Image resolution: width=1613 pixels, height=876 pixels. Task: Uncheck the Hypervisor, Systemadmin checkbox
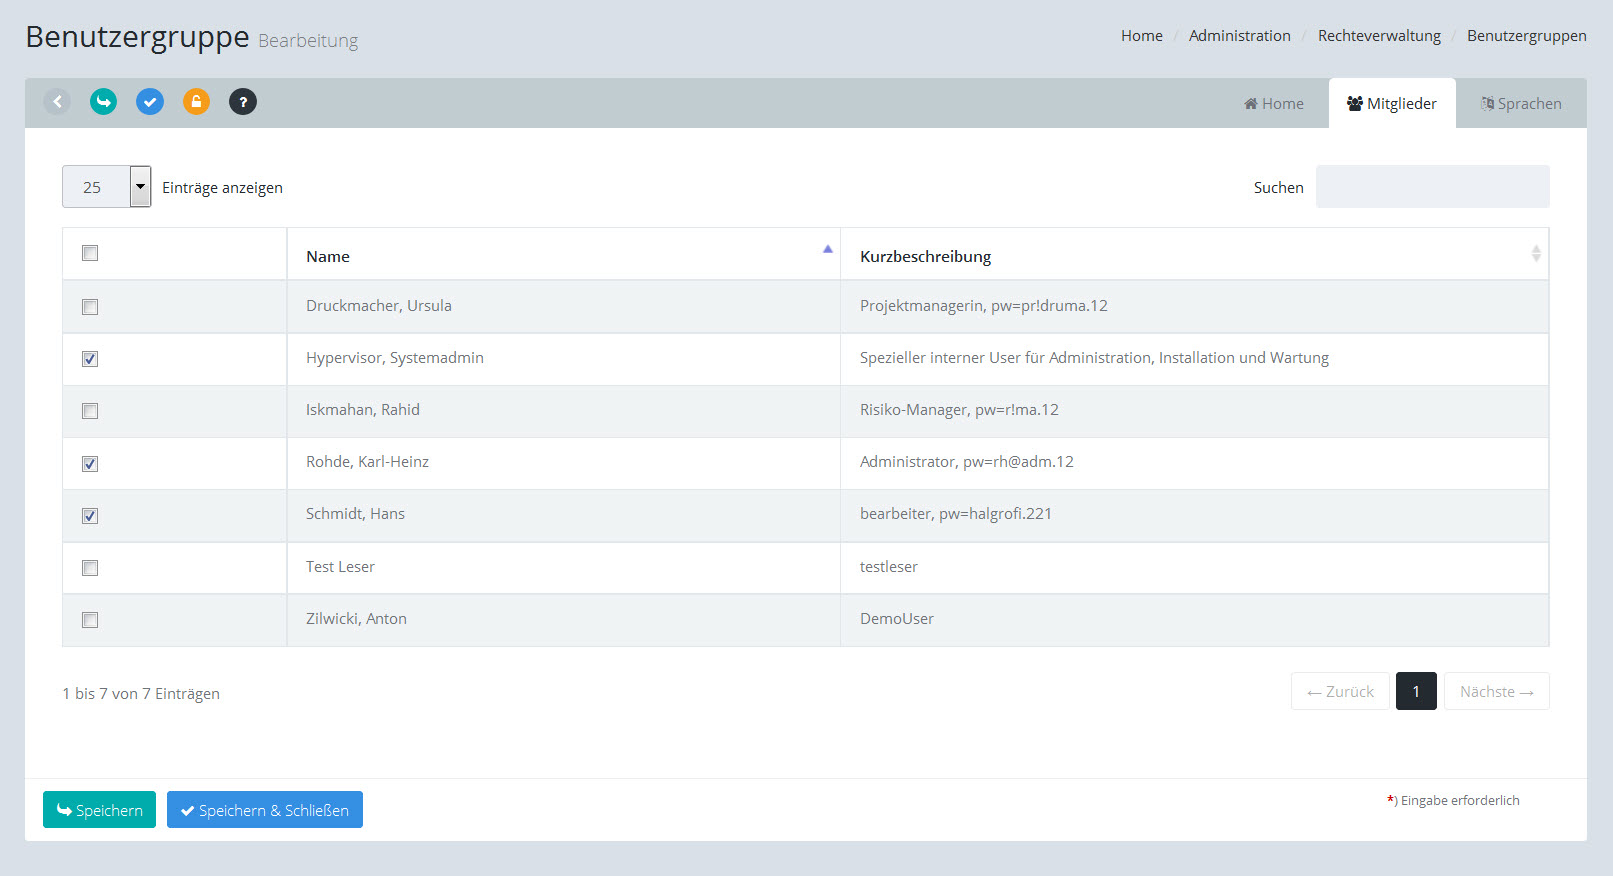[90, 359]
